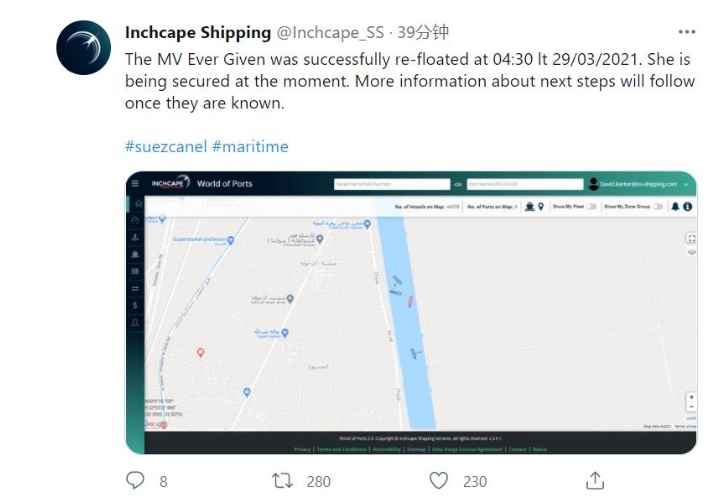The image size is (712, 504).
Task: Expand the user account dropdown arrow
Action: point(686,184)
